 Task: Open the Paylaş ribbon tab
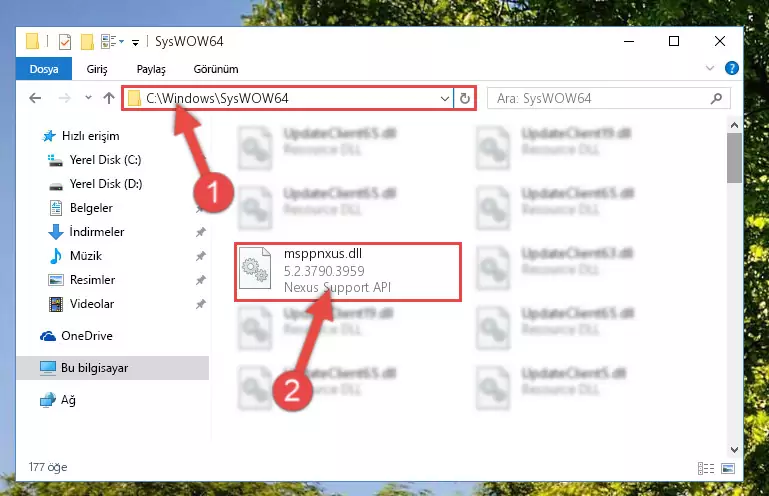click(x=151, y=69)
